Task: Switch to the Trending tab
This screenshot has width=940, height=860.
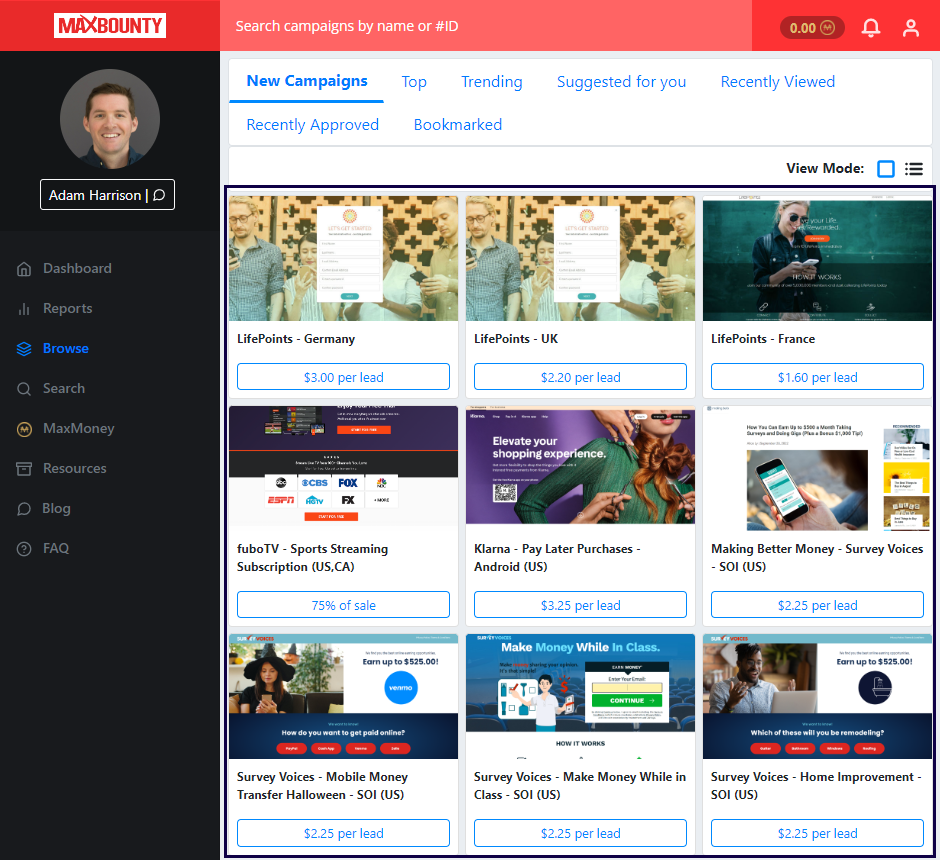Action: pyautogui.click(x=491, y=82)
